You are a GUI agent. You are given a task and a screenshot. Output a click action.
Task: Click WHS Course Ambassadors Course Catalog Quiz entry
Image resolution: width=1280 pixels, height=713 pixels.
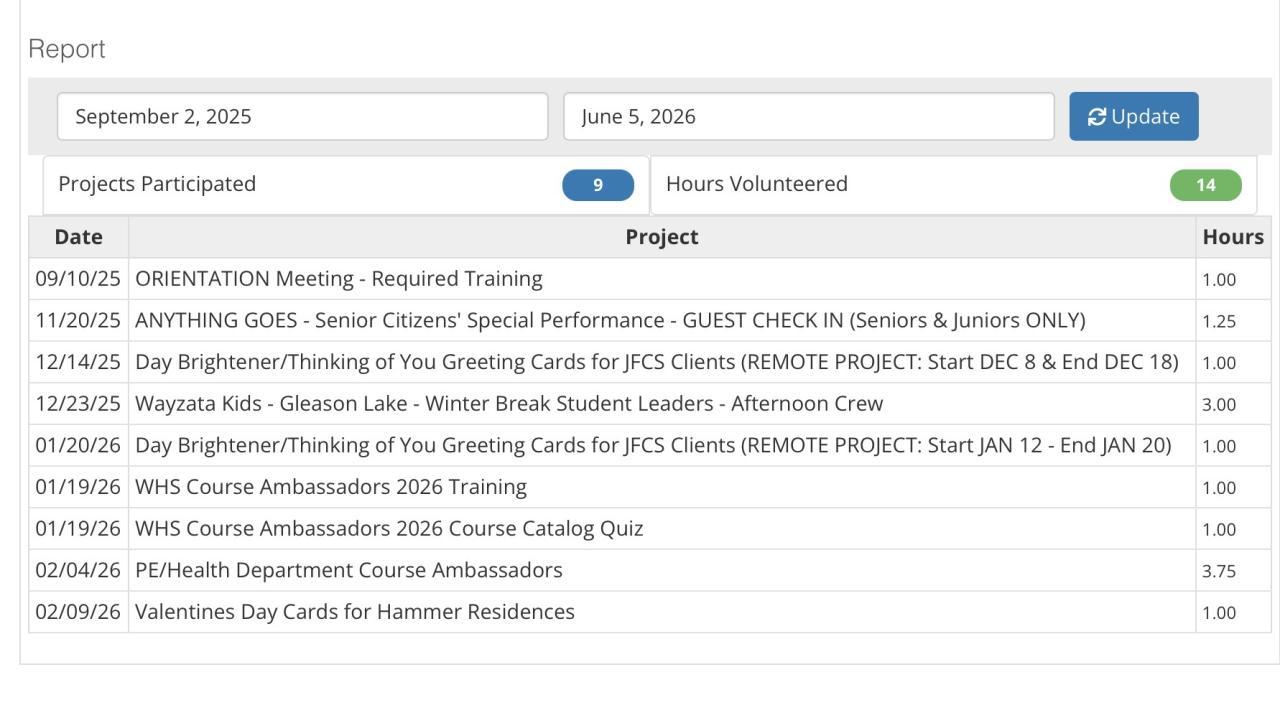pyautogui.click(x=388, y=529)
